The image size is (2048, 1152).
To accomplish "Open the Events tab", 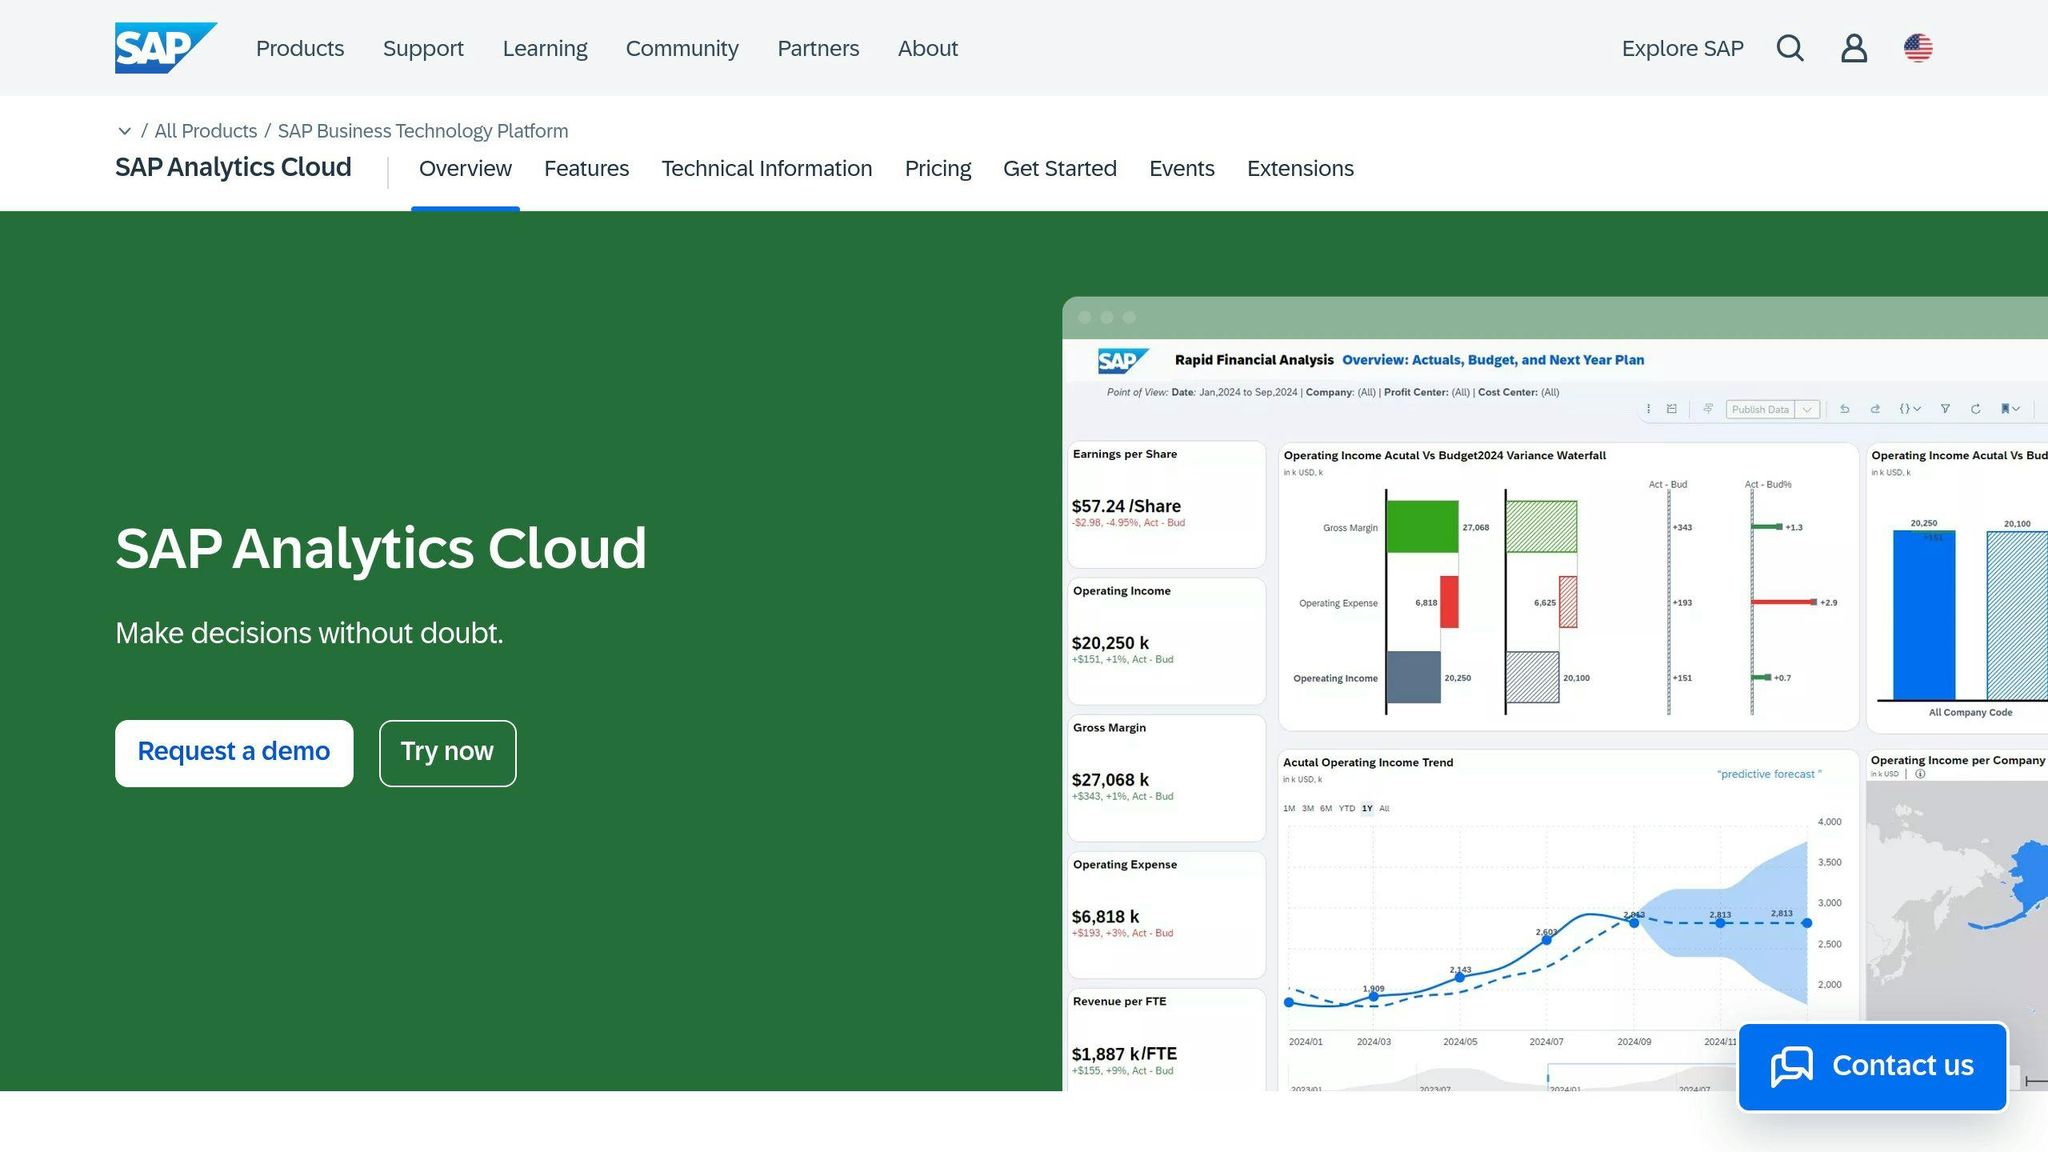I will (1182, 169).
